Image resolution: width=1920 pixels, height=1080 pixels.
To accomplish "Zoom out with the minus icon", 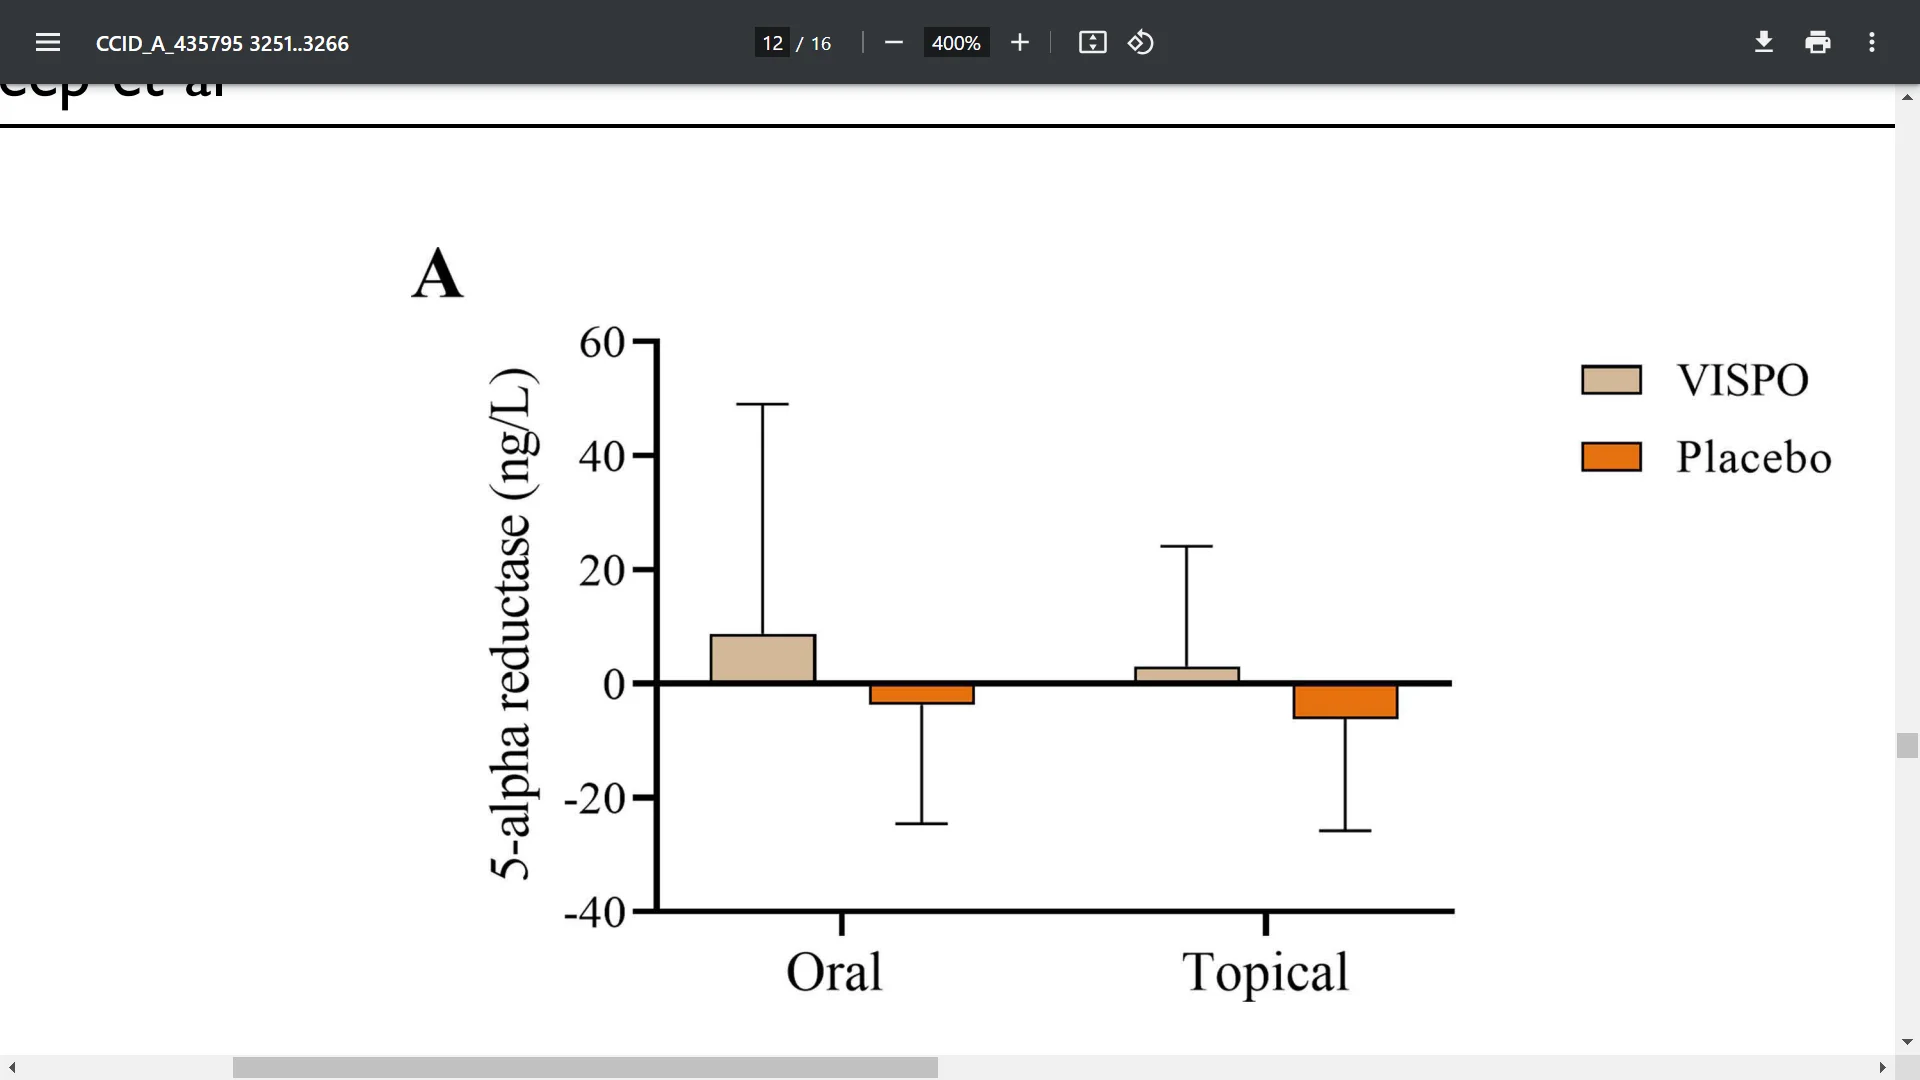I will tap(894, 42).
